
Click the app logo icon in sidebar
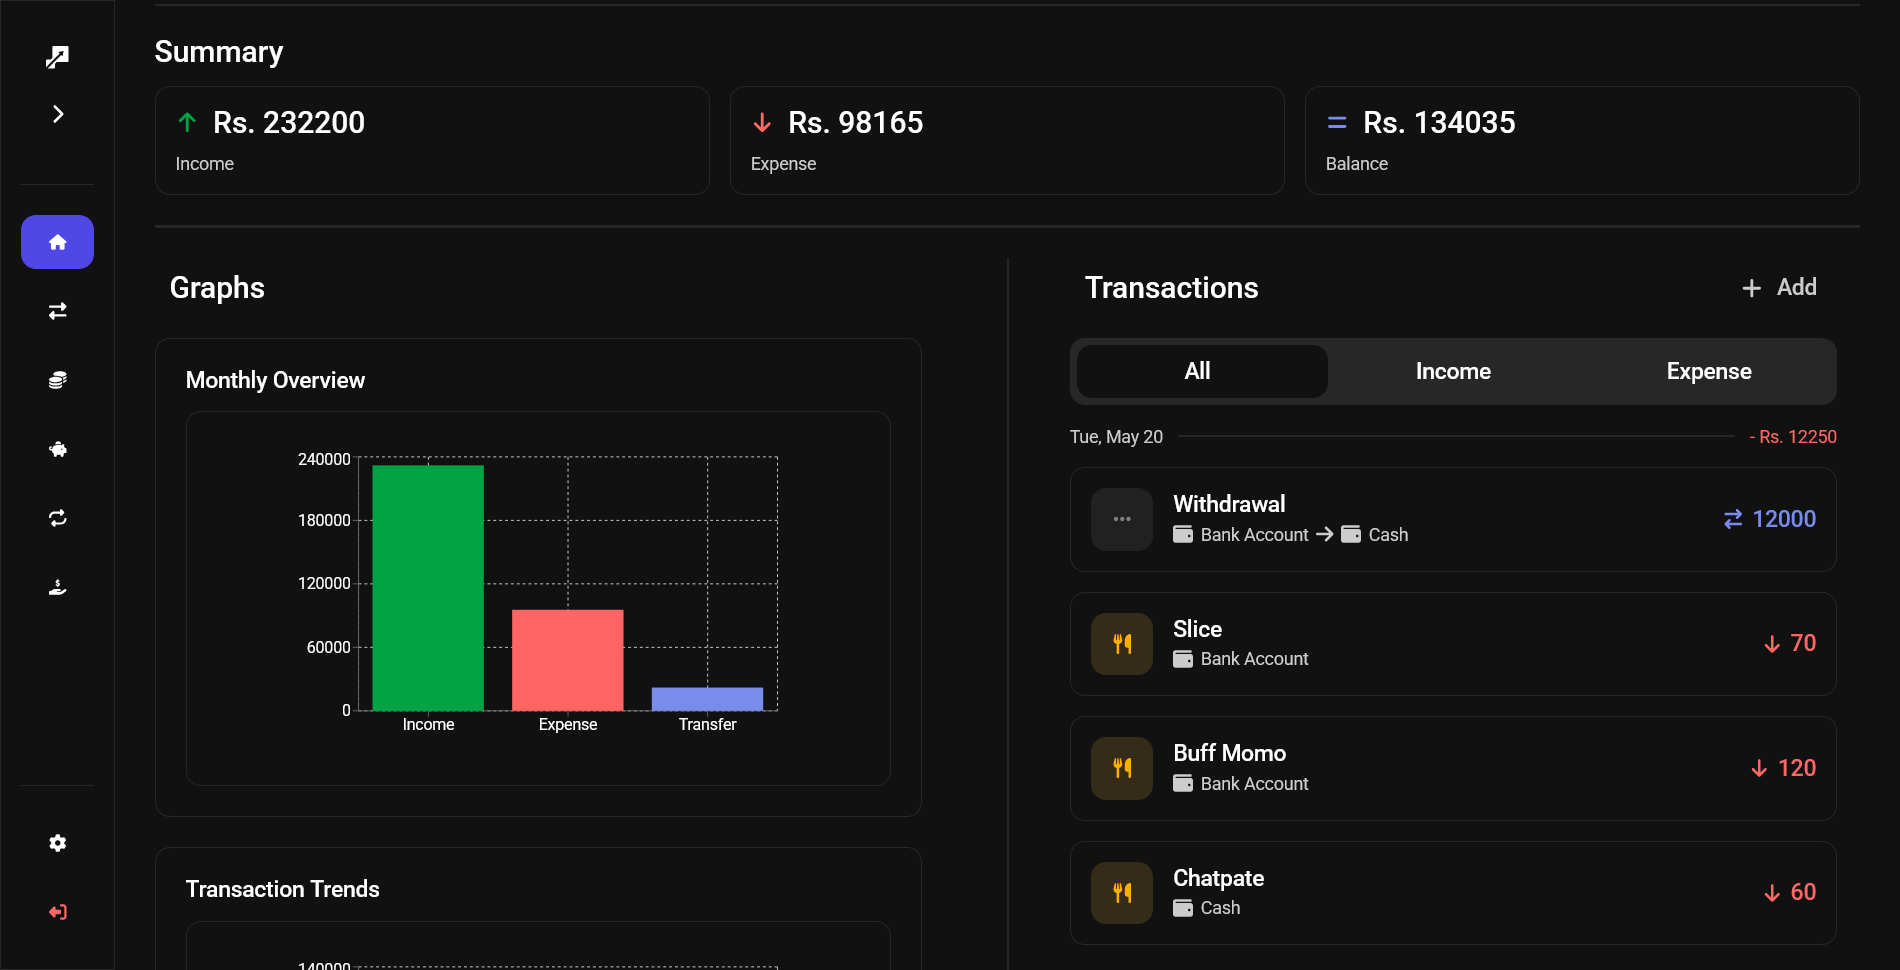pyautogui.click(x=57, y=57)
